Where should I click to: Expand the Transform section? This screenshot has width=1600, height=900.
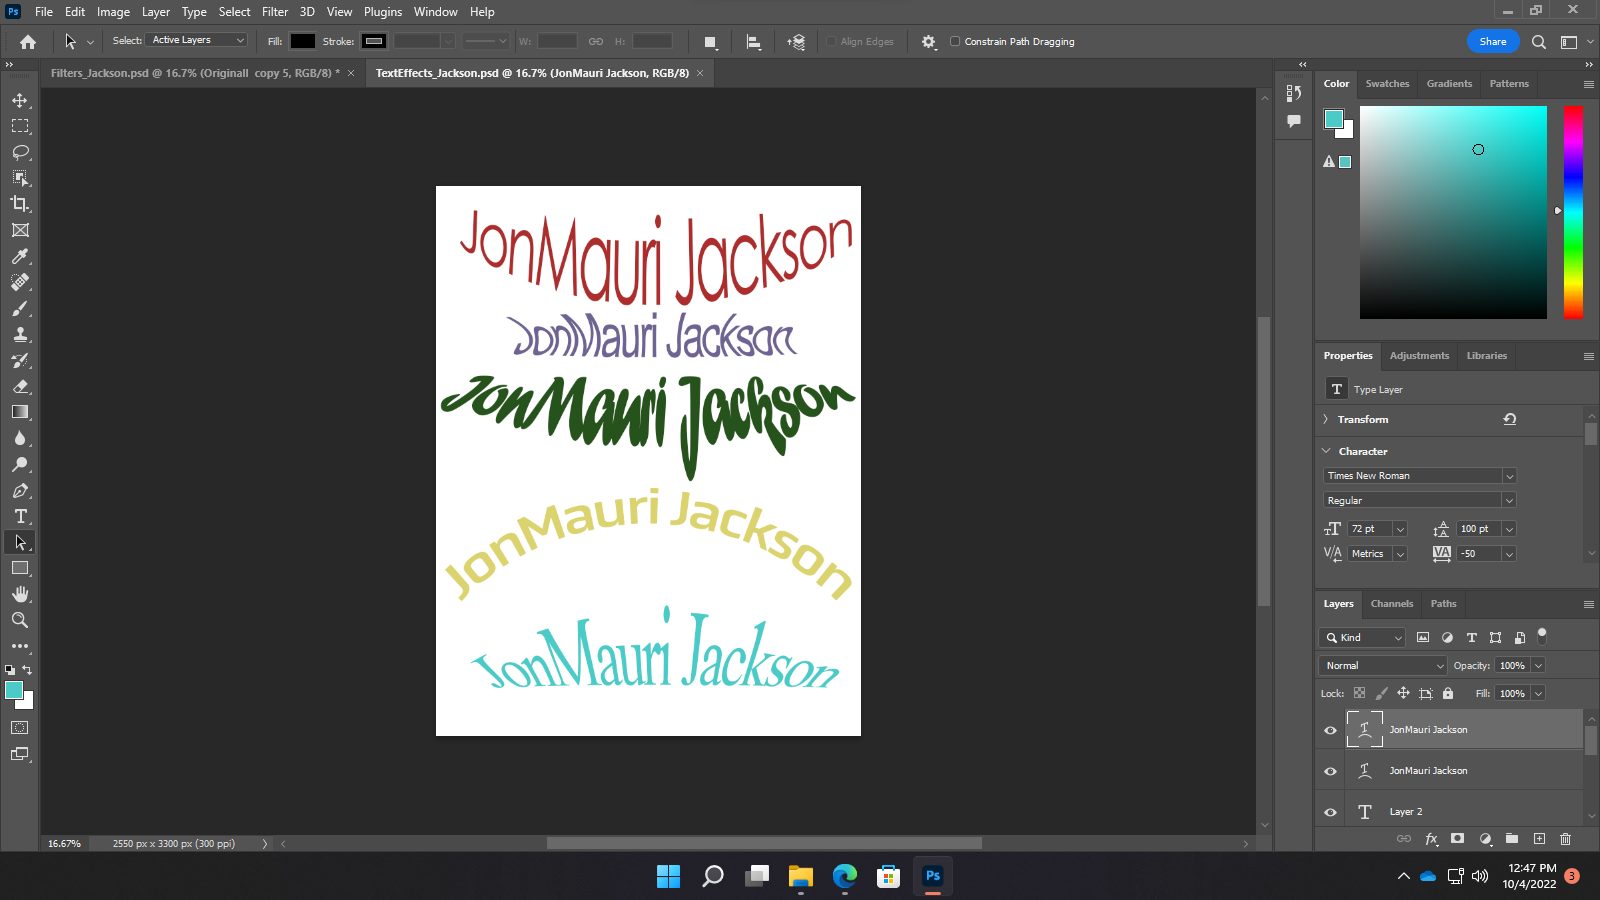pyautogui.click(x=1326, y=420)
